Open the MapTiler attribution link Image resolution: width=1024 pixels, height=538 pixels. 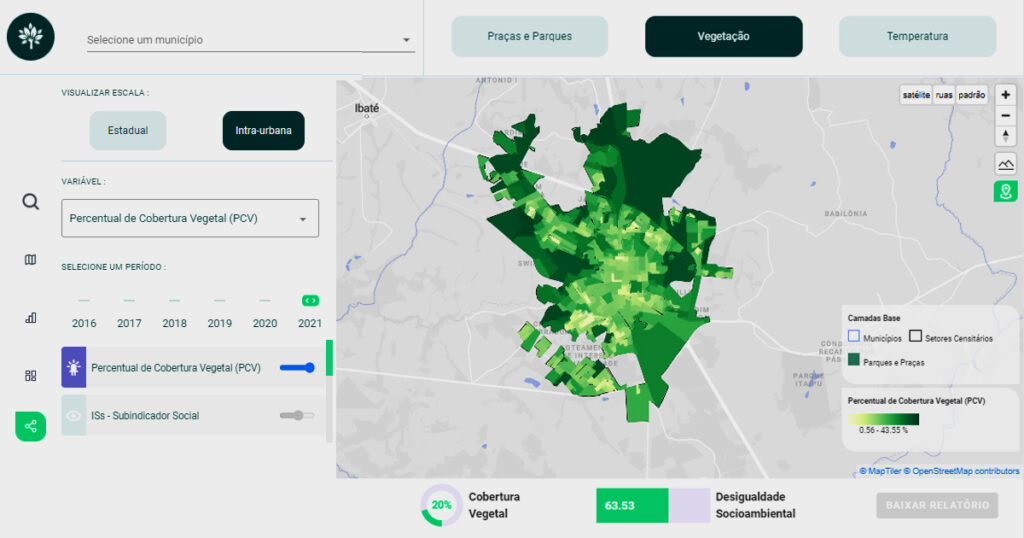[x=880, y=471]
